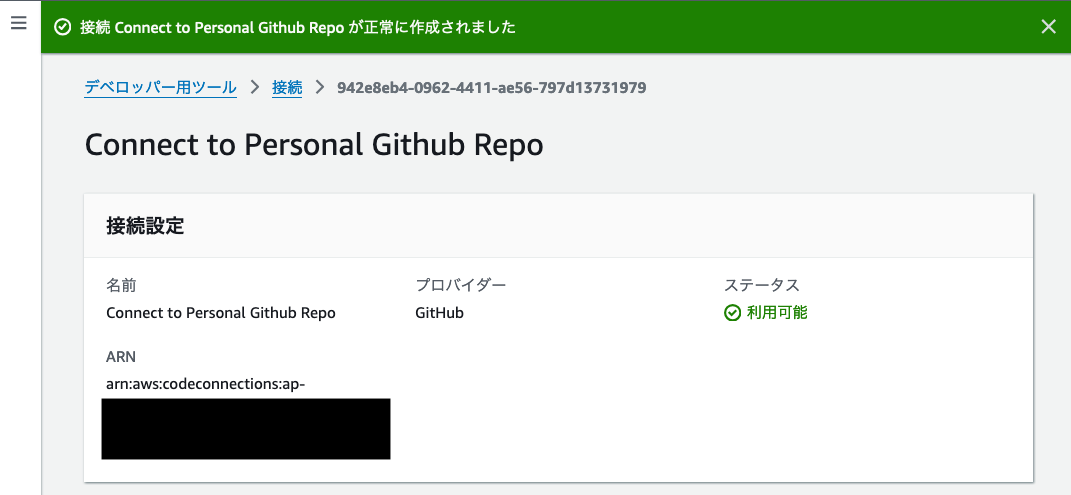The width and height of the screenshot is (1071, 495).
Task: Click the ステータス label
Action: click(x=762, y=285)
